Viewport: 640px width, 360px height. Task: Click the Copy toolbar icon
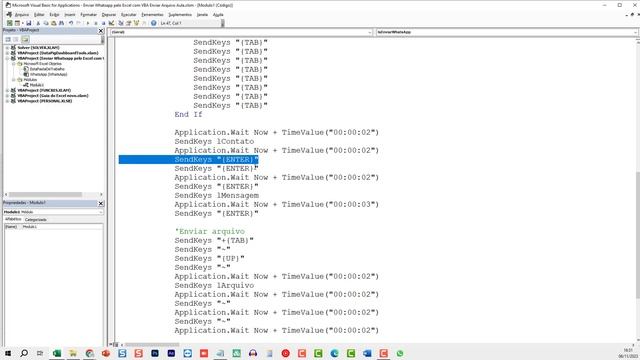(46, 23)
